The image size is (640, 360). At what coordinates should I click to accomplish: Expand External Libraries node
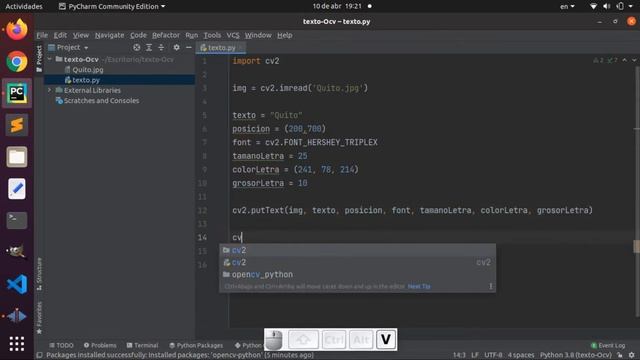tap(50, 90)
